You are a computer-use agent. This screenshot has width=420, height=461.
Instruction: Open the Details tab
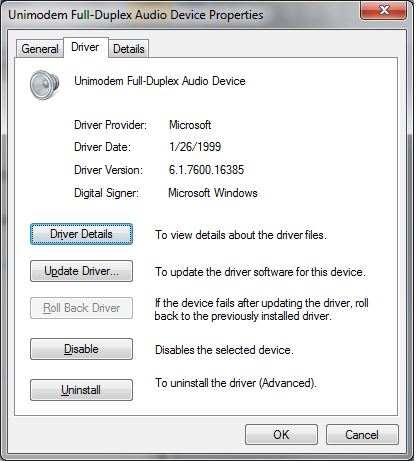tap(129, 49)
